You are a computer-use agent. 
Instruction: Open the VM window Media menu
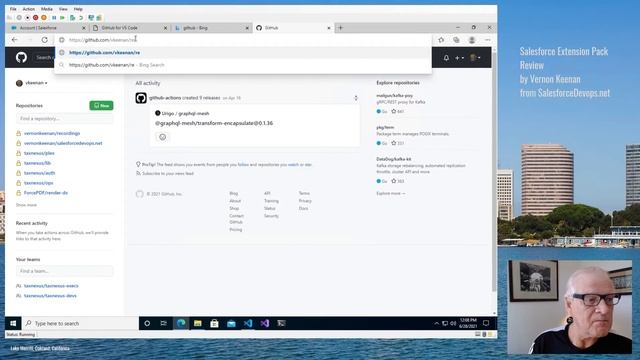[47, 9]
